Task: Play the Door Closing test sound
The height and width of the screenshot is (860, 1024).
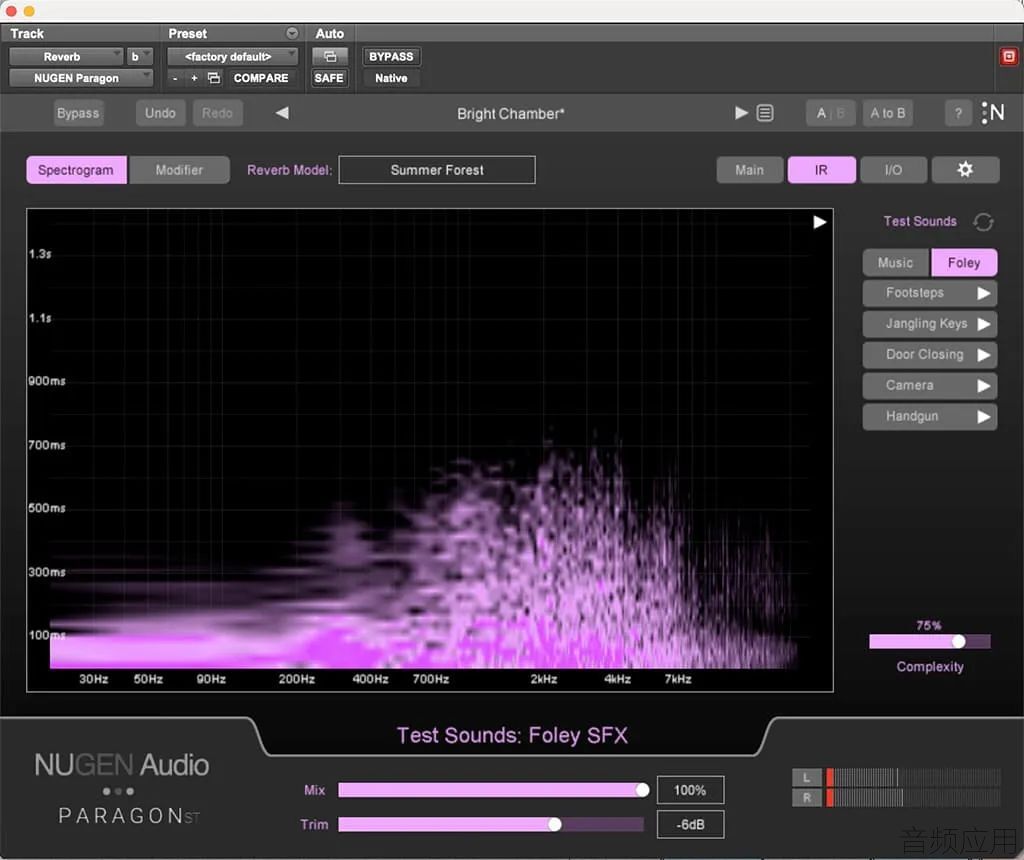Action: [x=984, y=355]
